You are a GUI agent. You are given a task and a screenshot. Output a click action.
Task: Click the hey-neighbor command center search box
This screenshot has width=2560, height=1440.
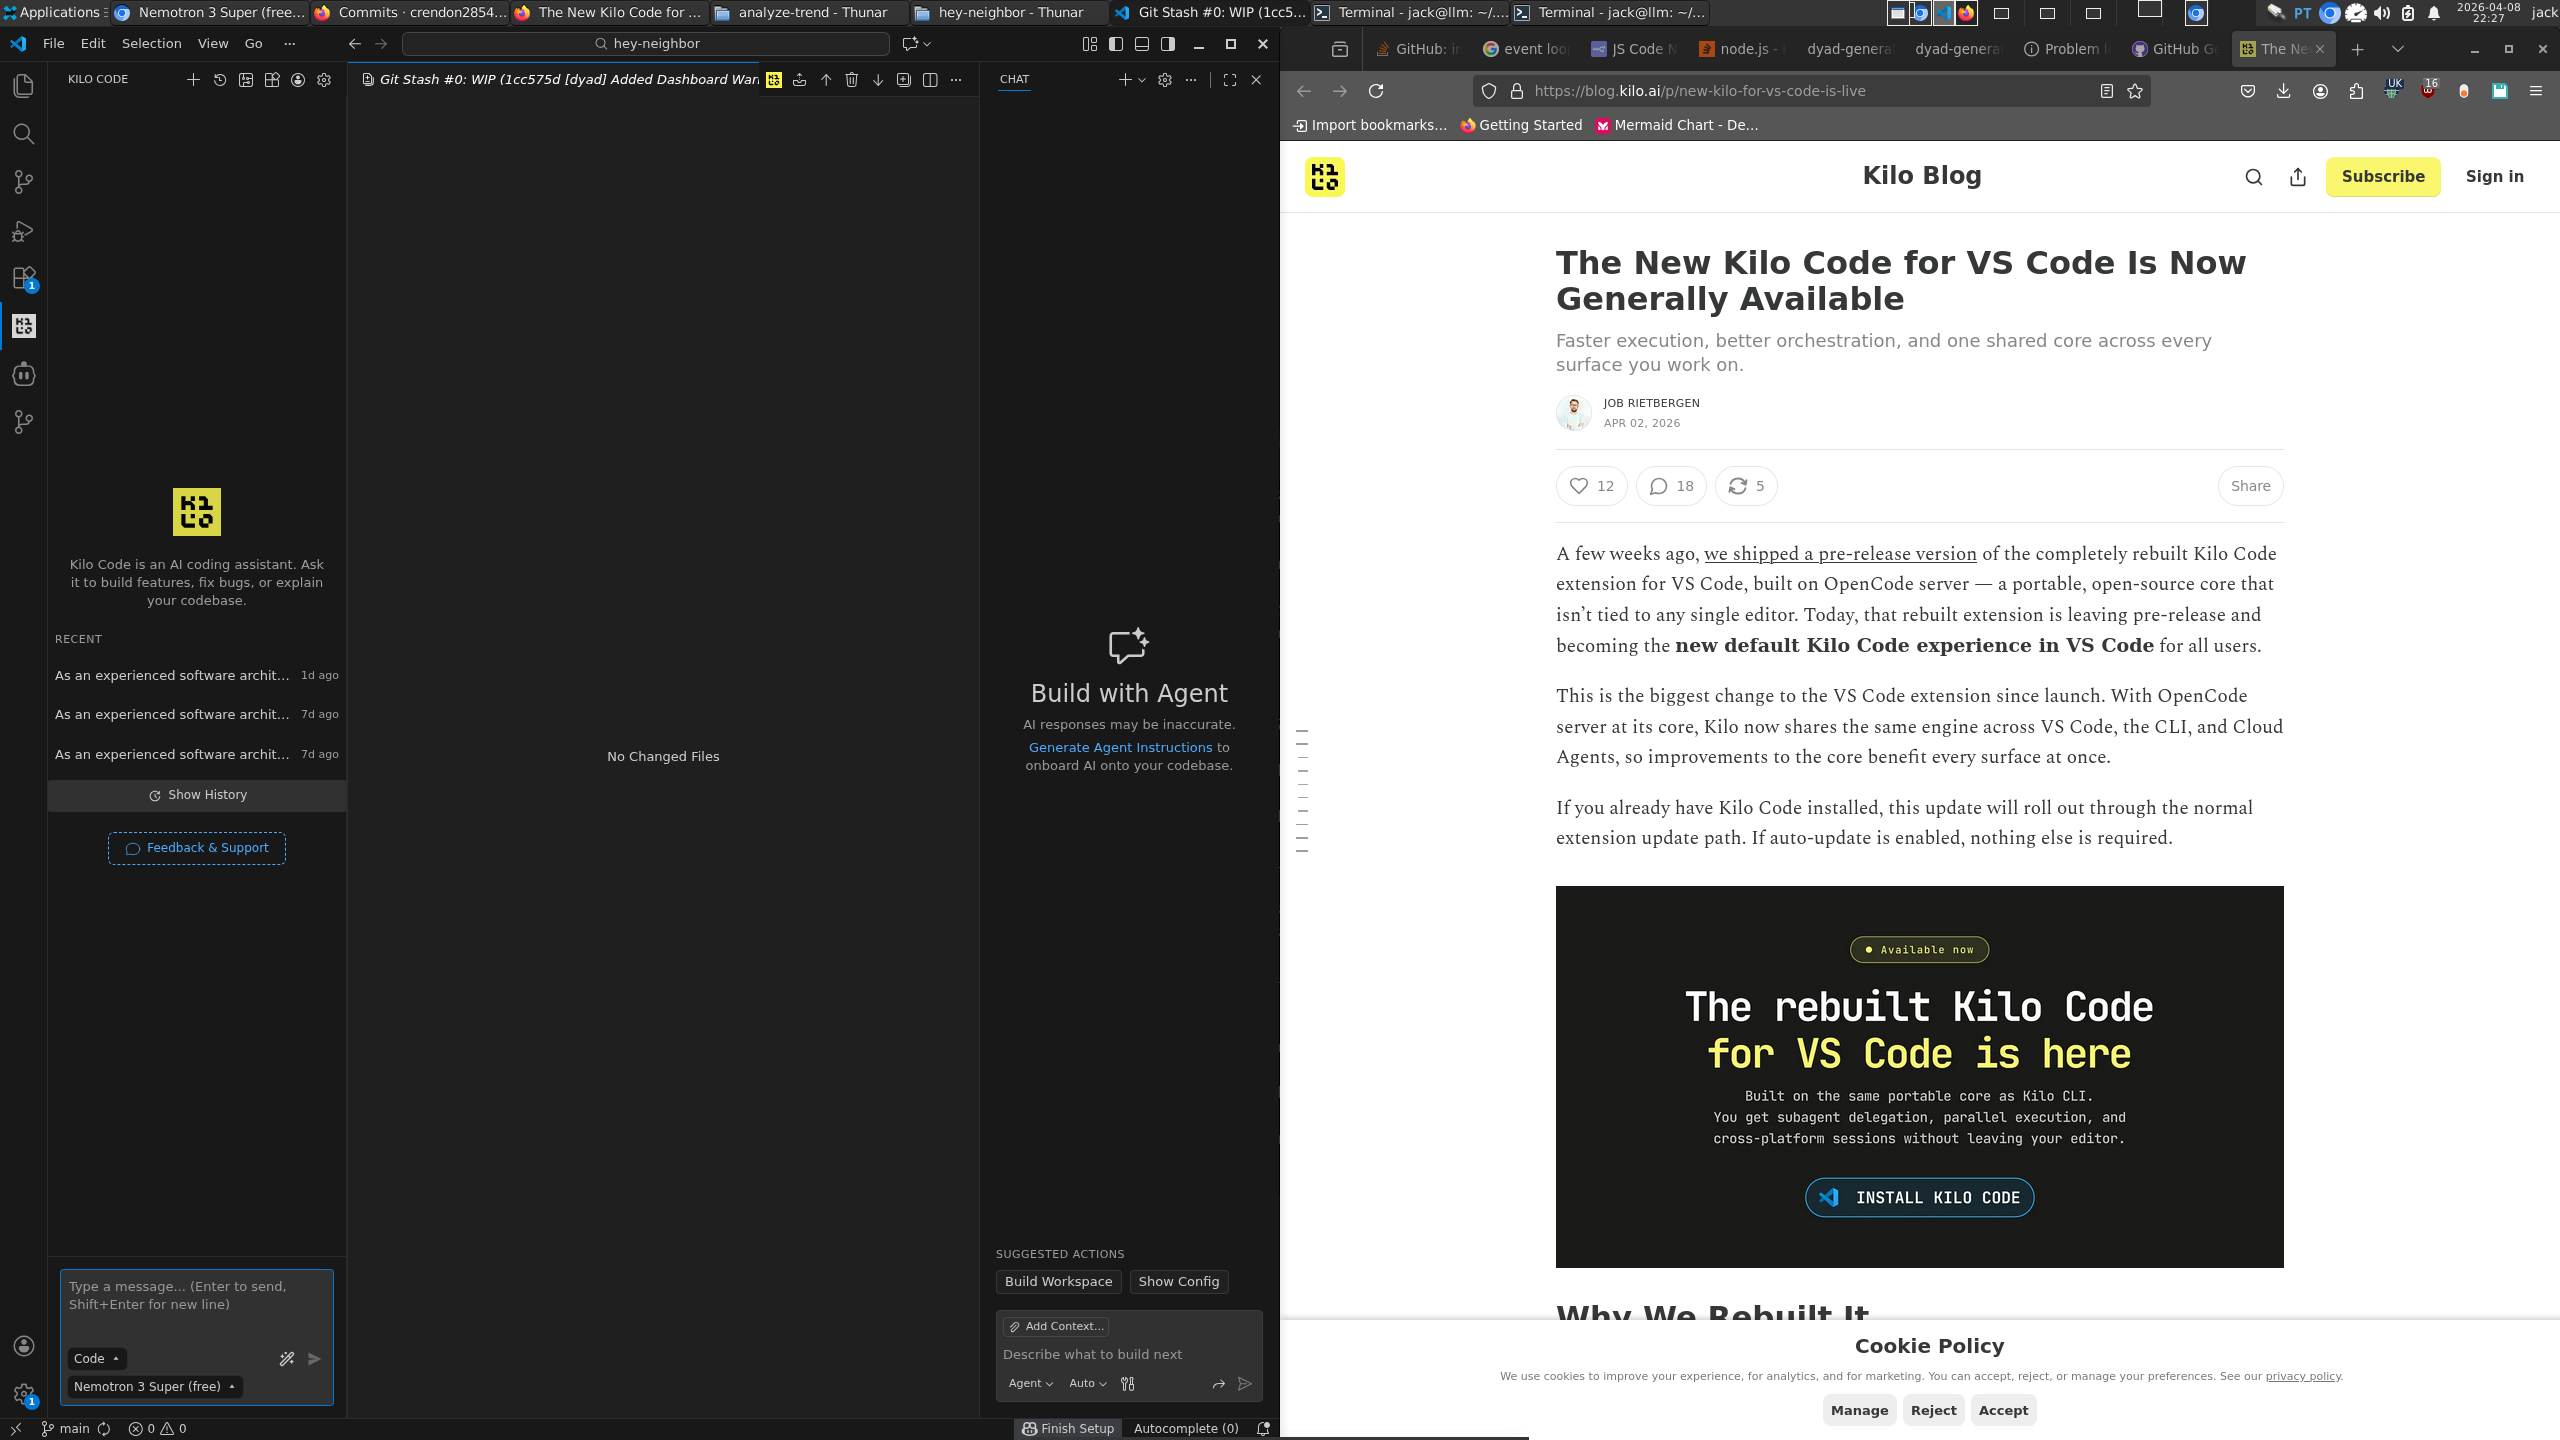[646, 44]
